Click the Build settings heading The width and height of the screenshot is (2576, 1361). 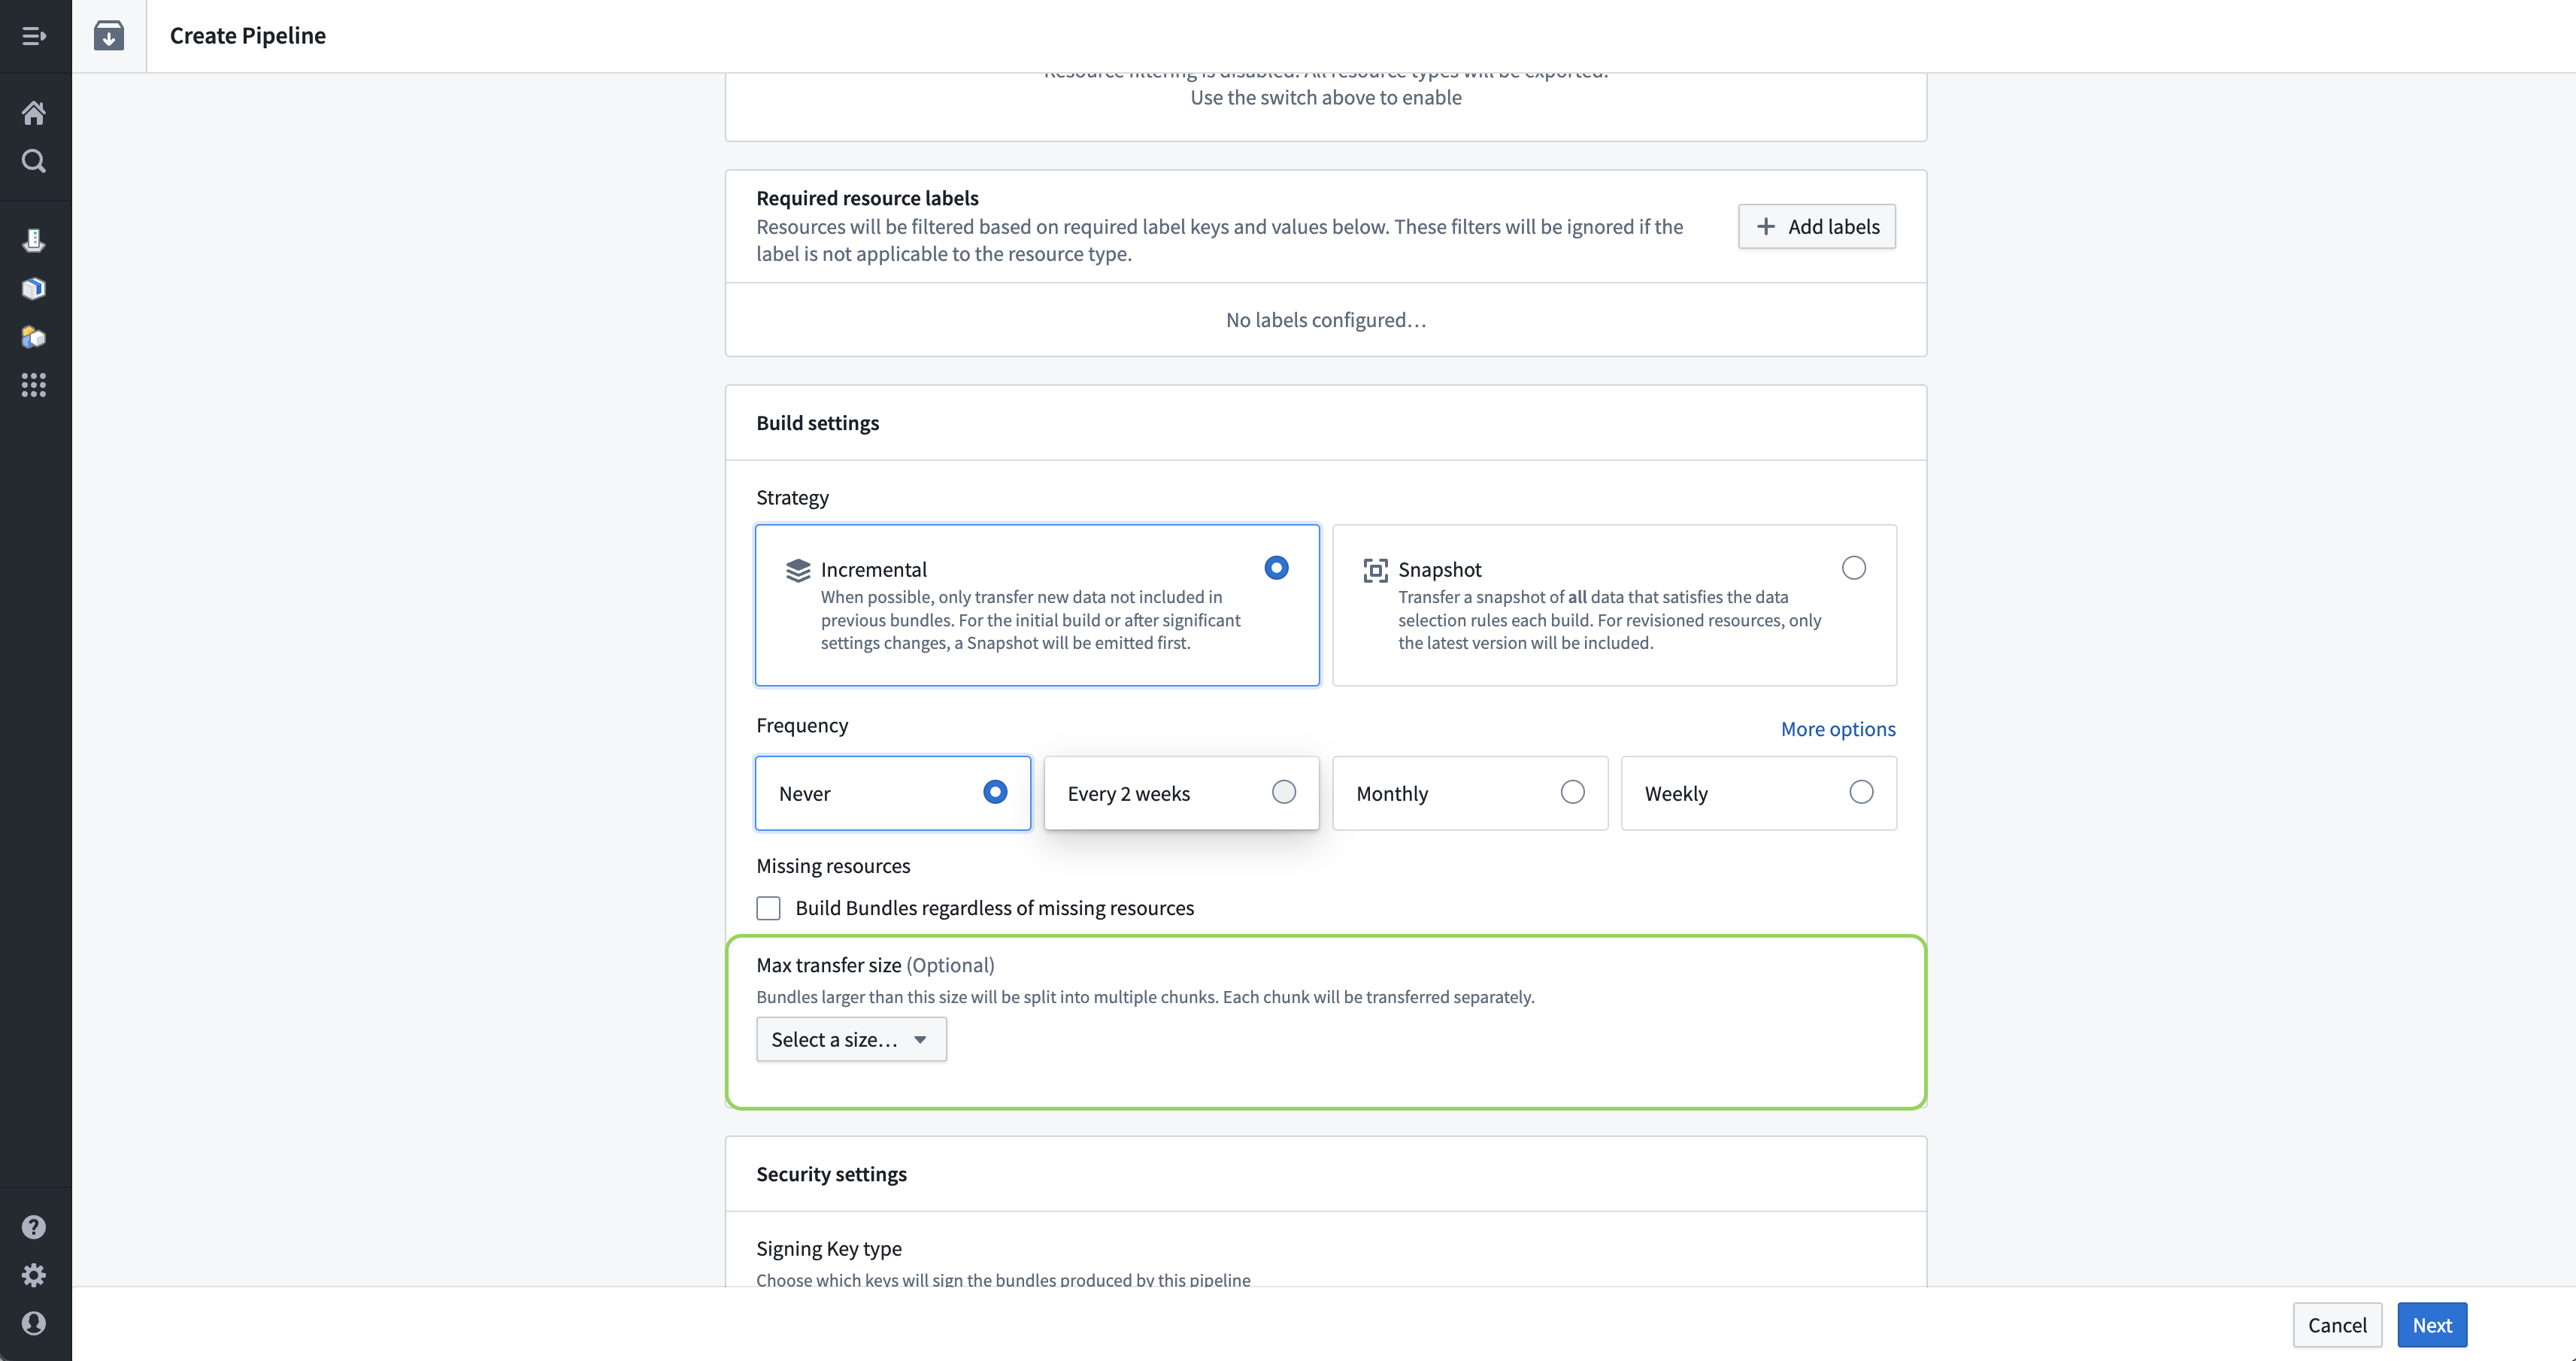pos(817,423)
